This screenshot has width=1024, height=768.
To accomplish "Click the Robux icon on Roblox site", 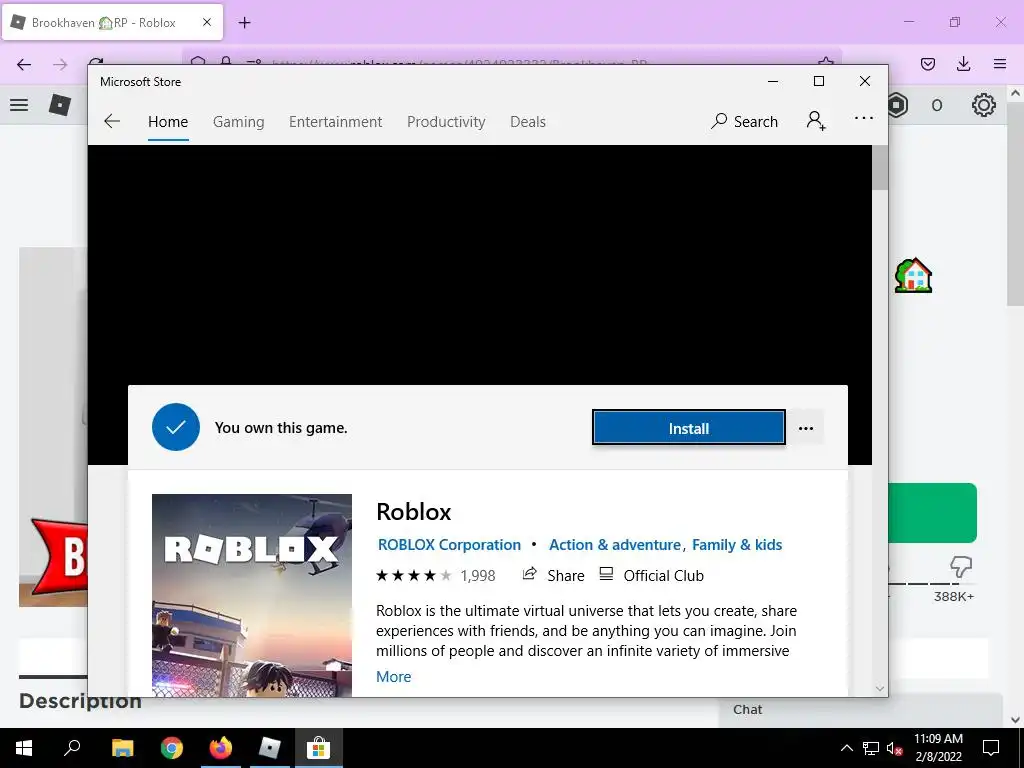I will pos(899,104).
